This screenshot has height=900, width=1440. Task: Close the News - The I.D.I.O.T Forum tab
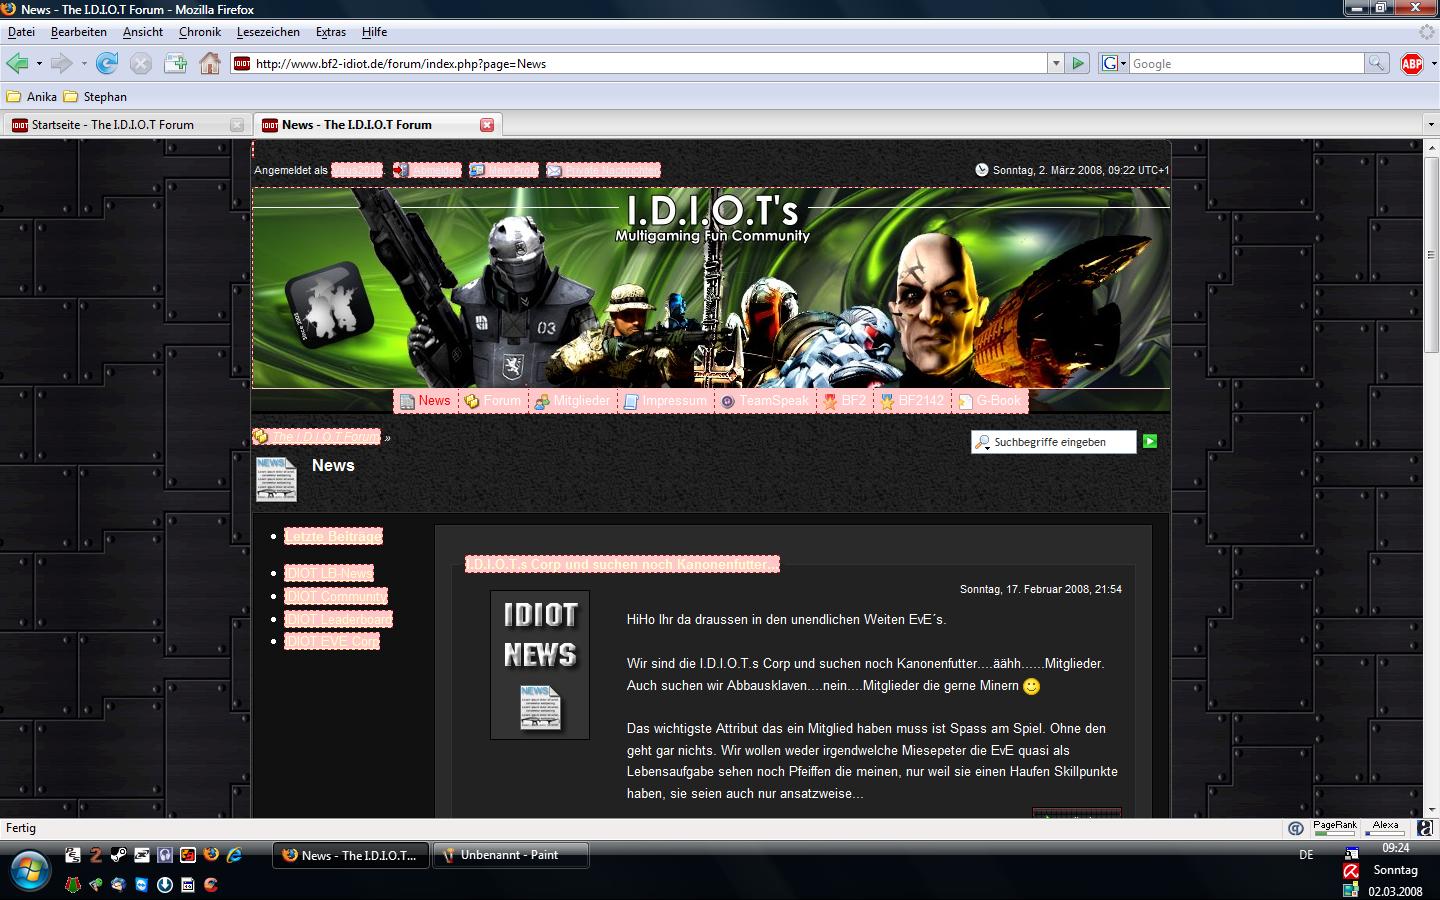pos(487,125)
